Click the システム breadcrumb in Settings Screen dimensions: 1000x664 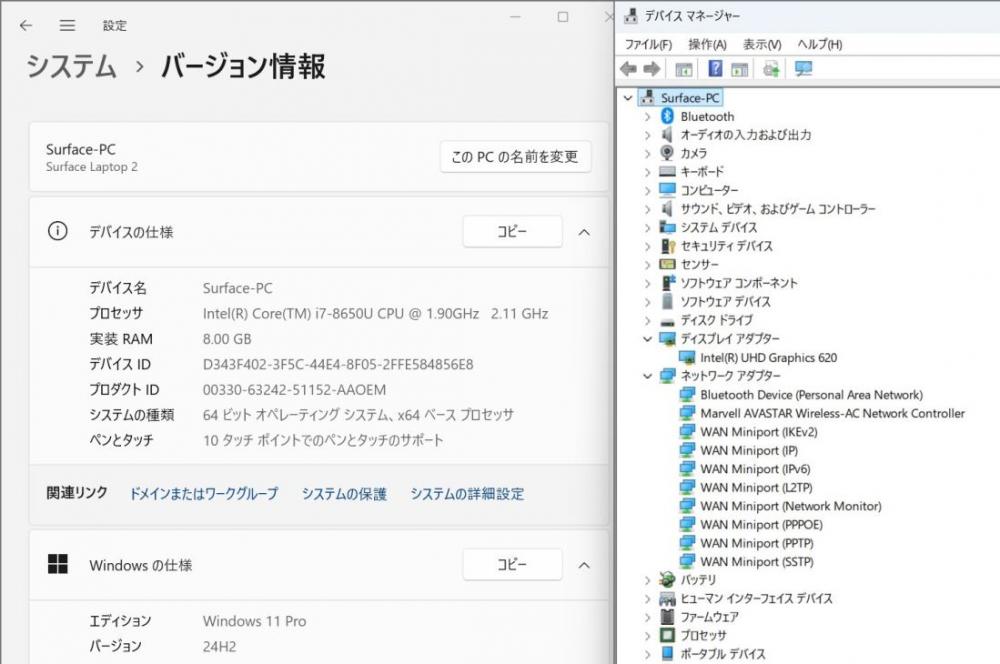(71, 66)
